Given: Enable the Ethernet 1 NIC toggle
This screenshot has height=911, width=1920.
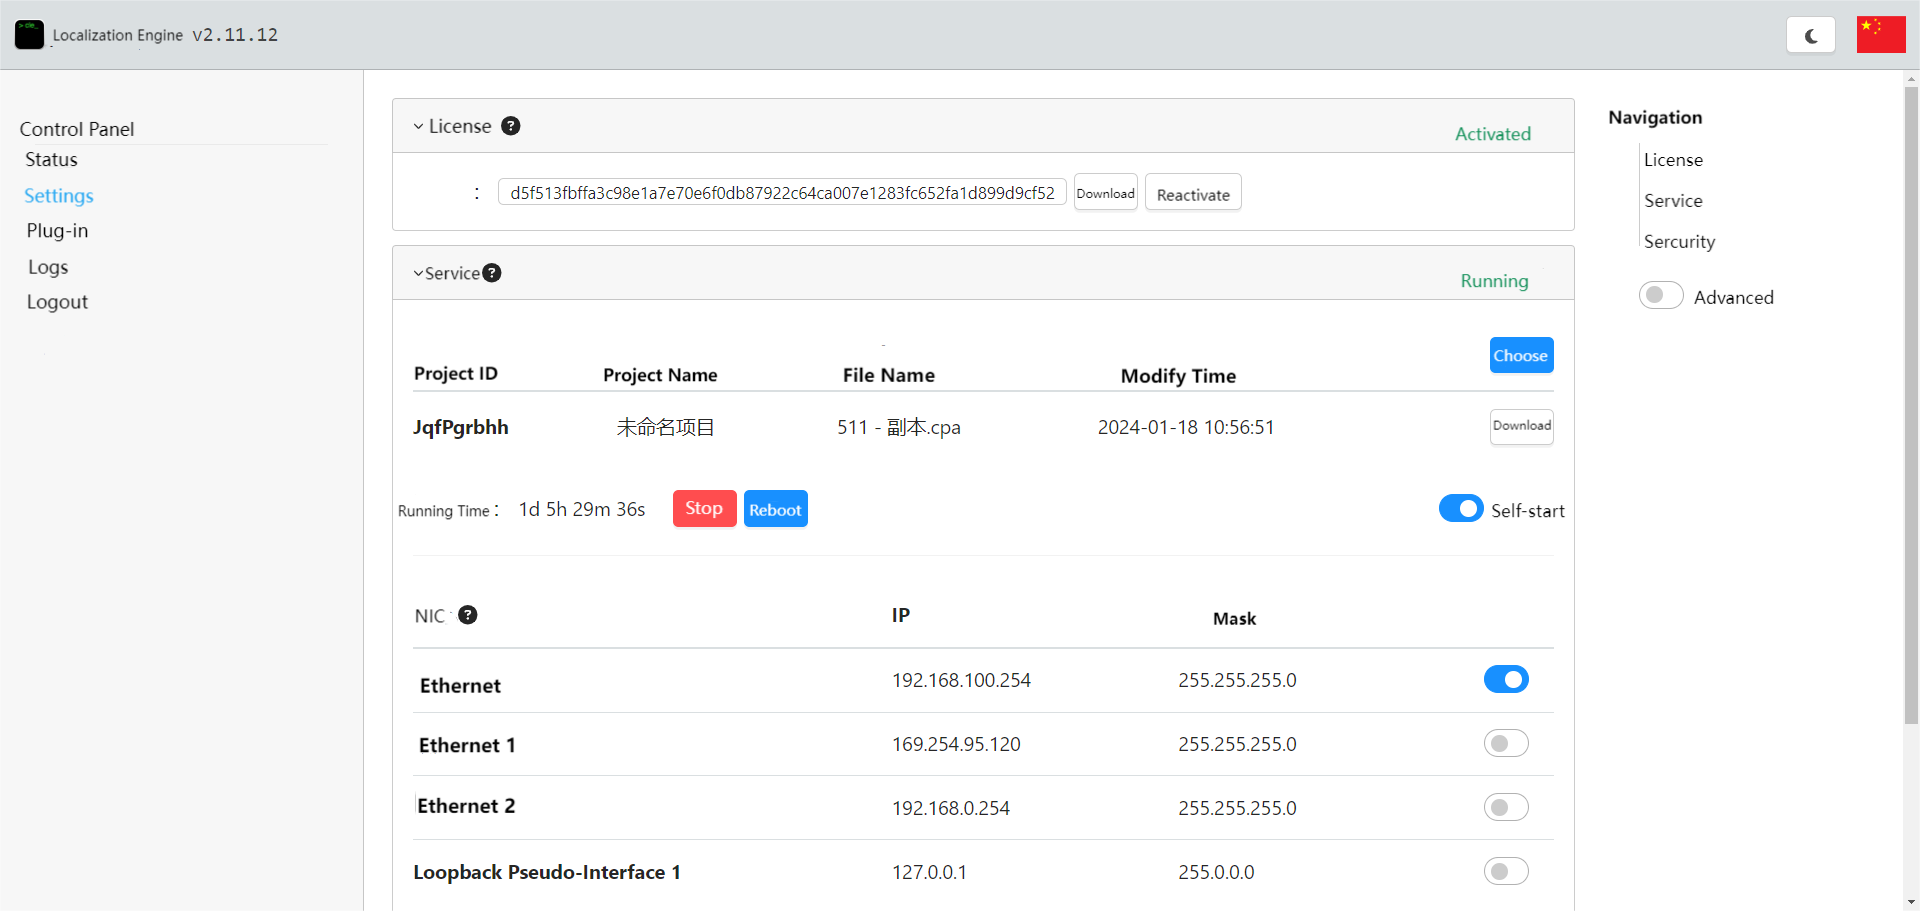Looking at the screenshot, I should [x=1505, y=744].
